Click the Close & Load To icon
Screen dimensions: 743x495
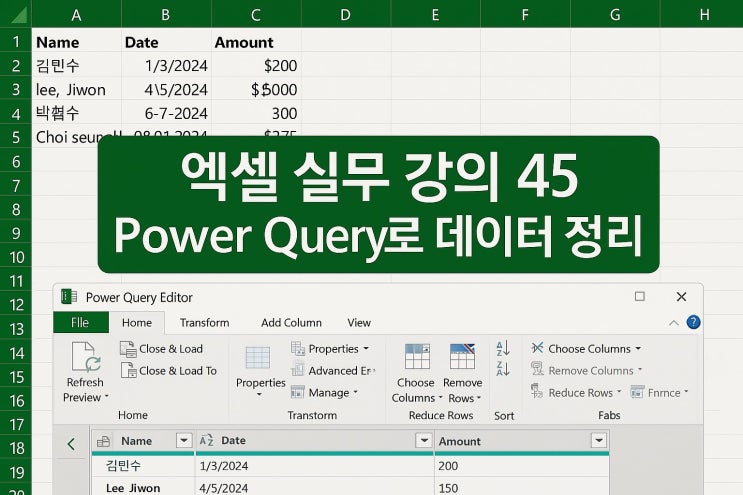[x=128, y=370]
